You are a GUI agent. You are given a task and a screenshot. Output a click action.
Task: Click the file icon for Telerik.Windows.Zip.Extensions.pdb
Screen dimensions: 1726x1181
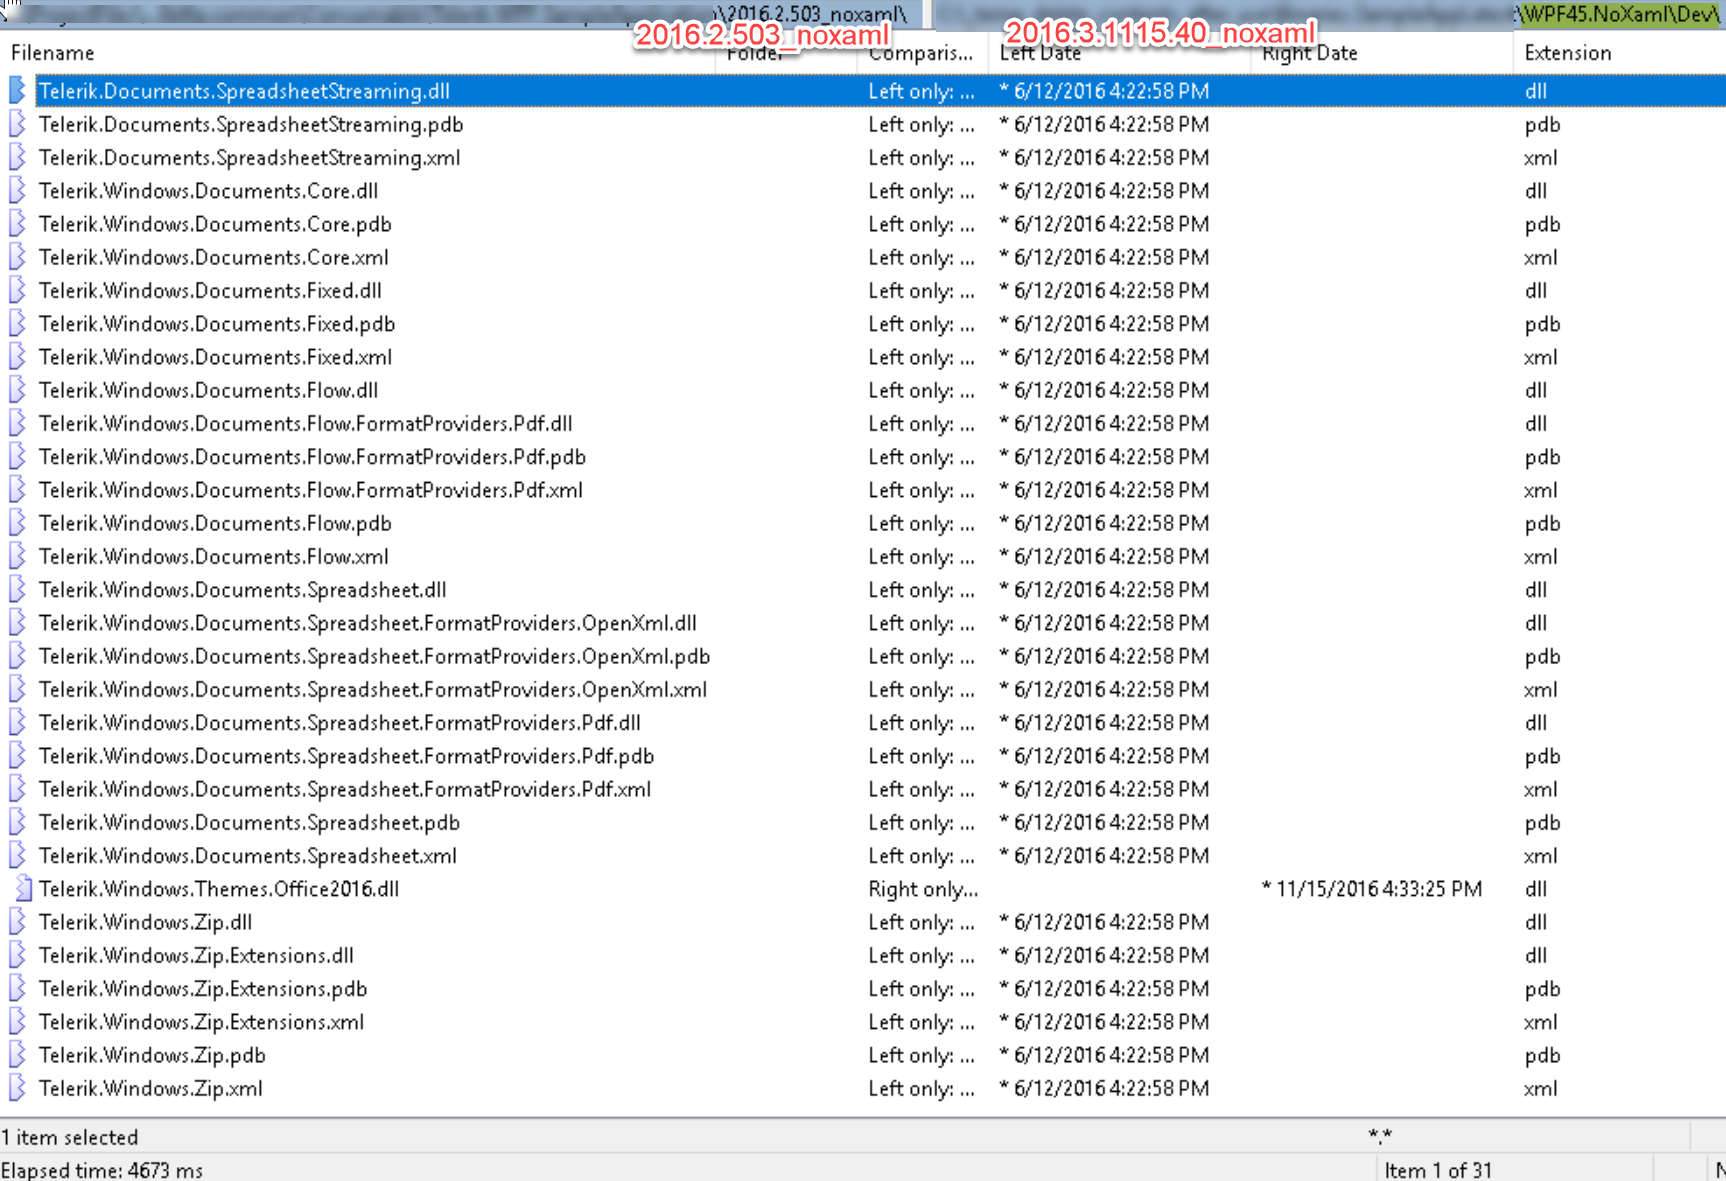click(17, 989)
